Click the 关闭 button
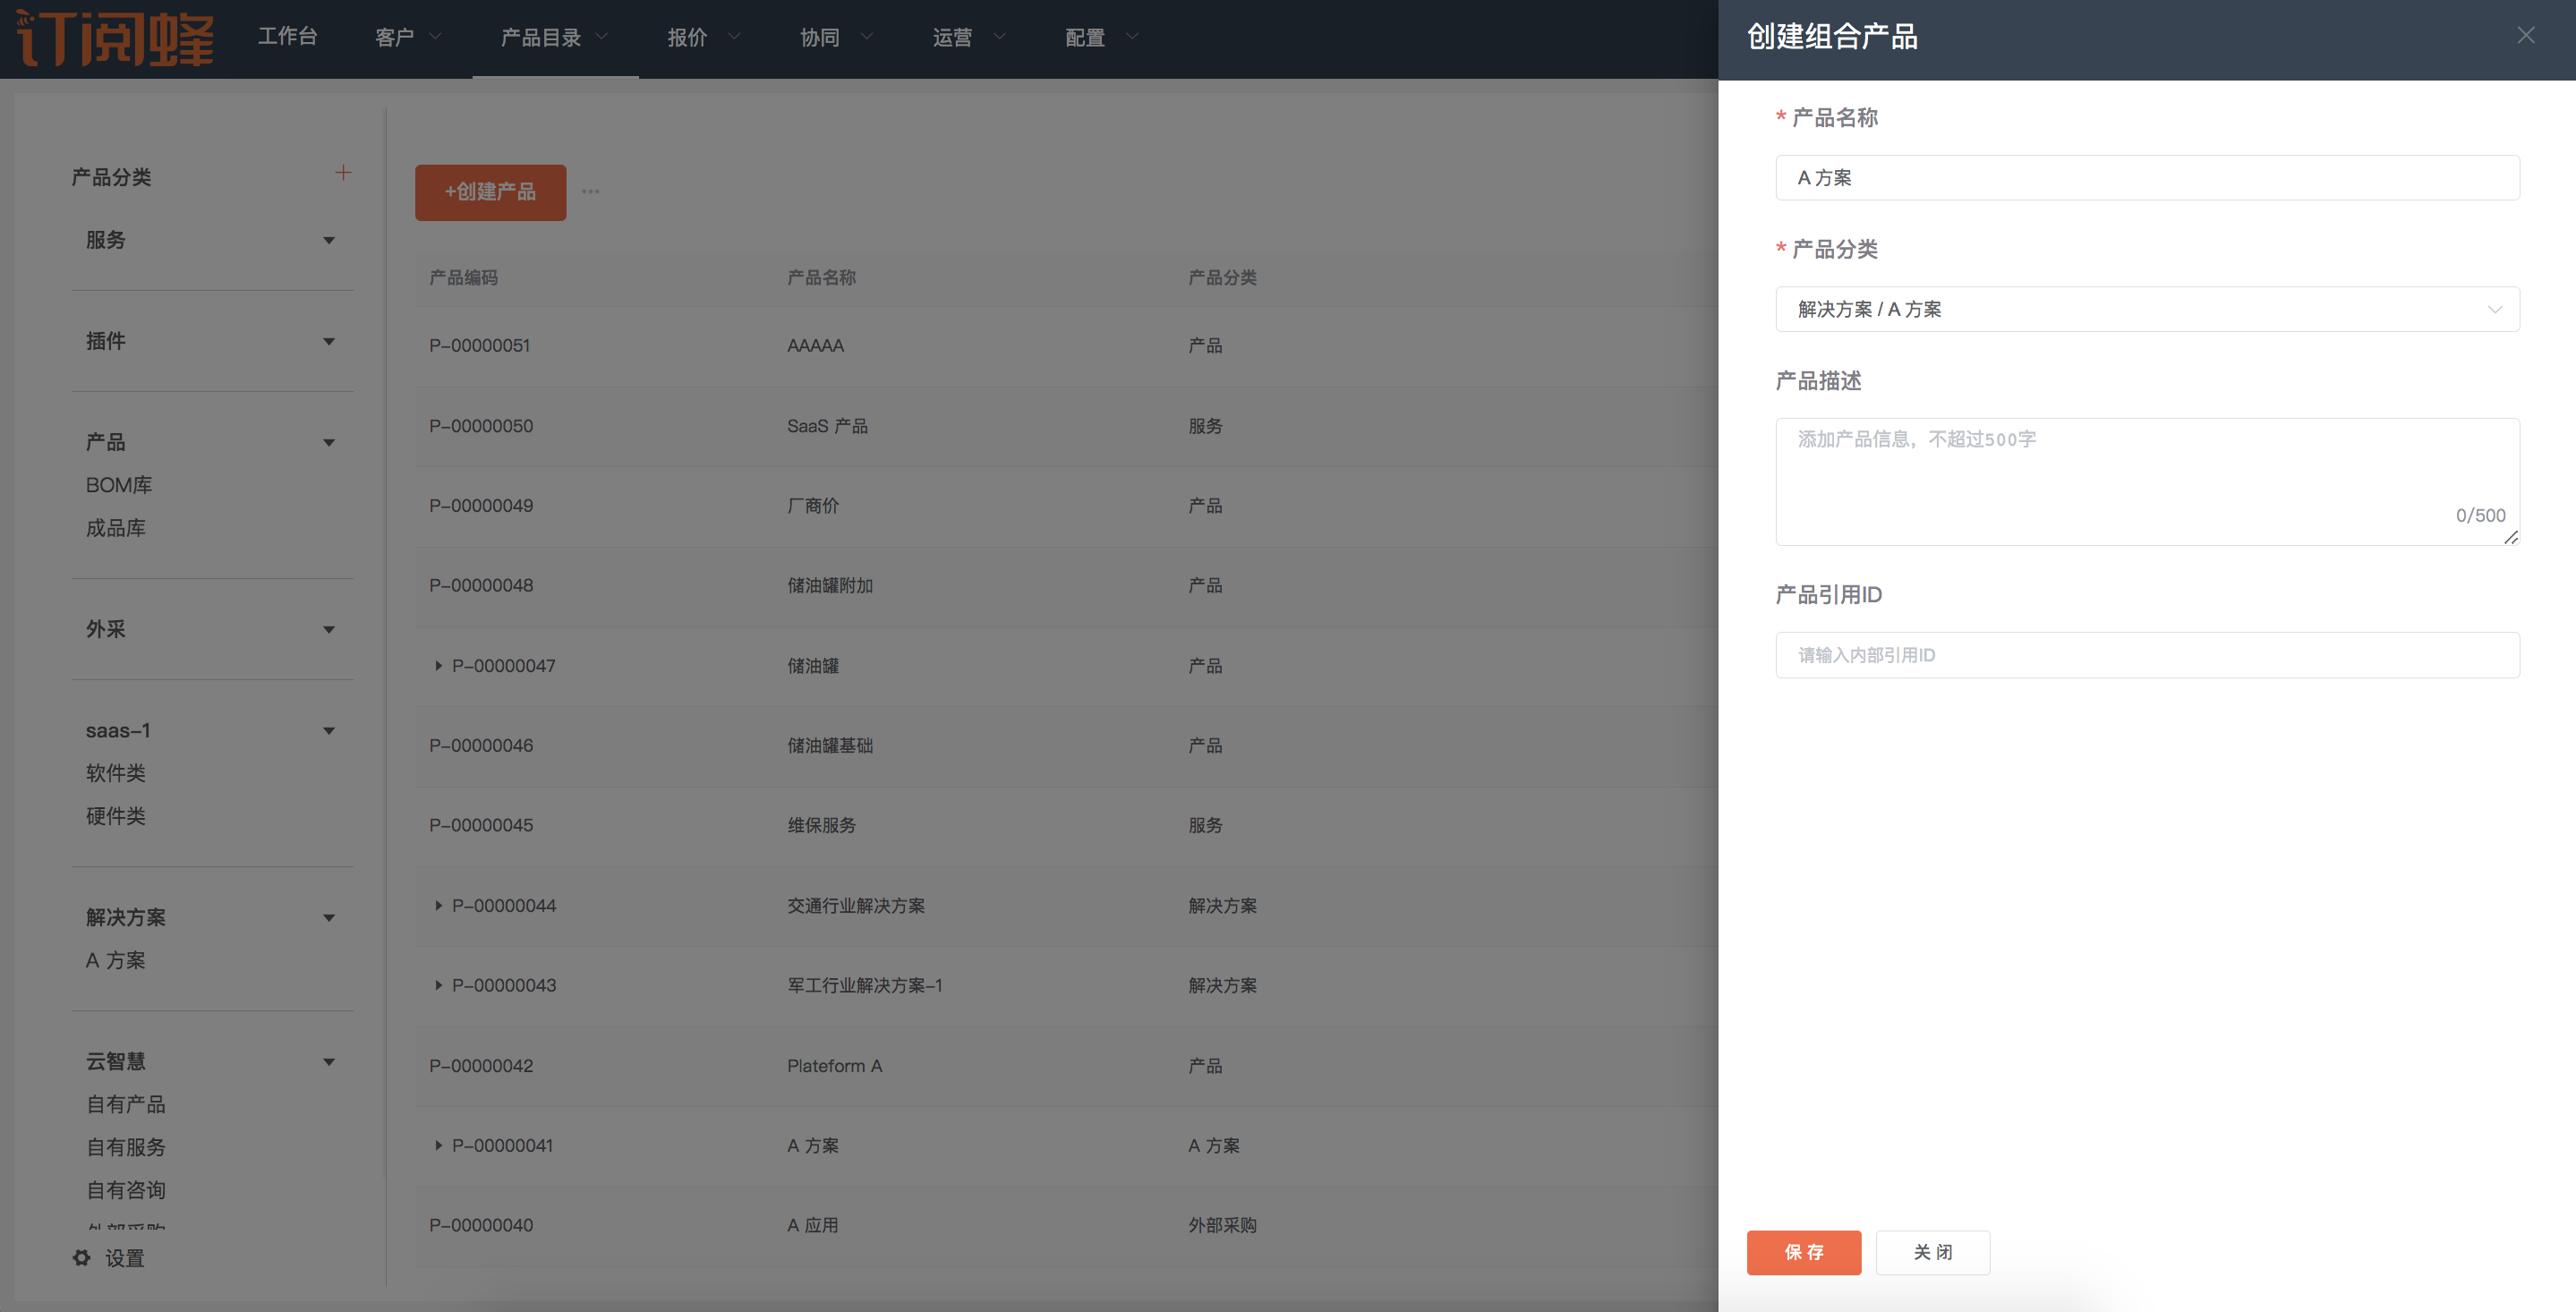This screenshot has width=2576, height=1312. (x=1932, y=1252)
